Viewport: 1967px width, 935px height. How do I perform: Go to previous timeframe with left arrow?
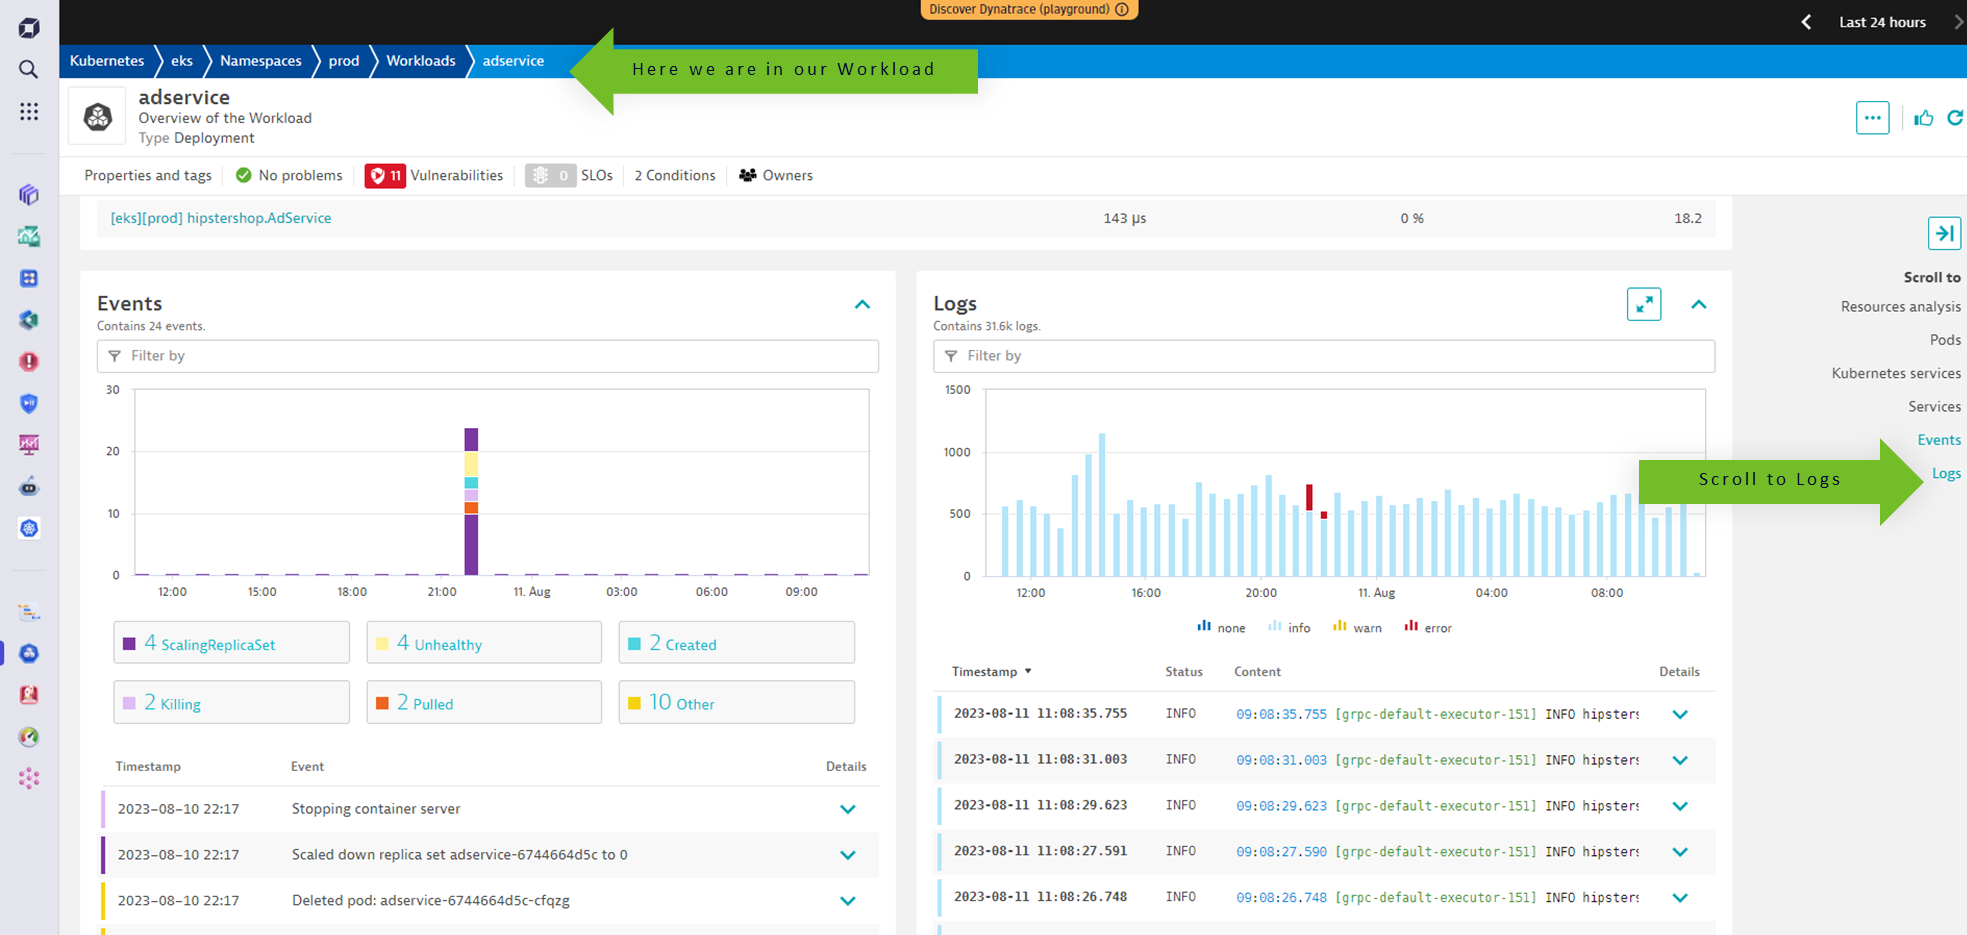[x=1806, y=22]
